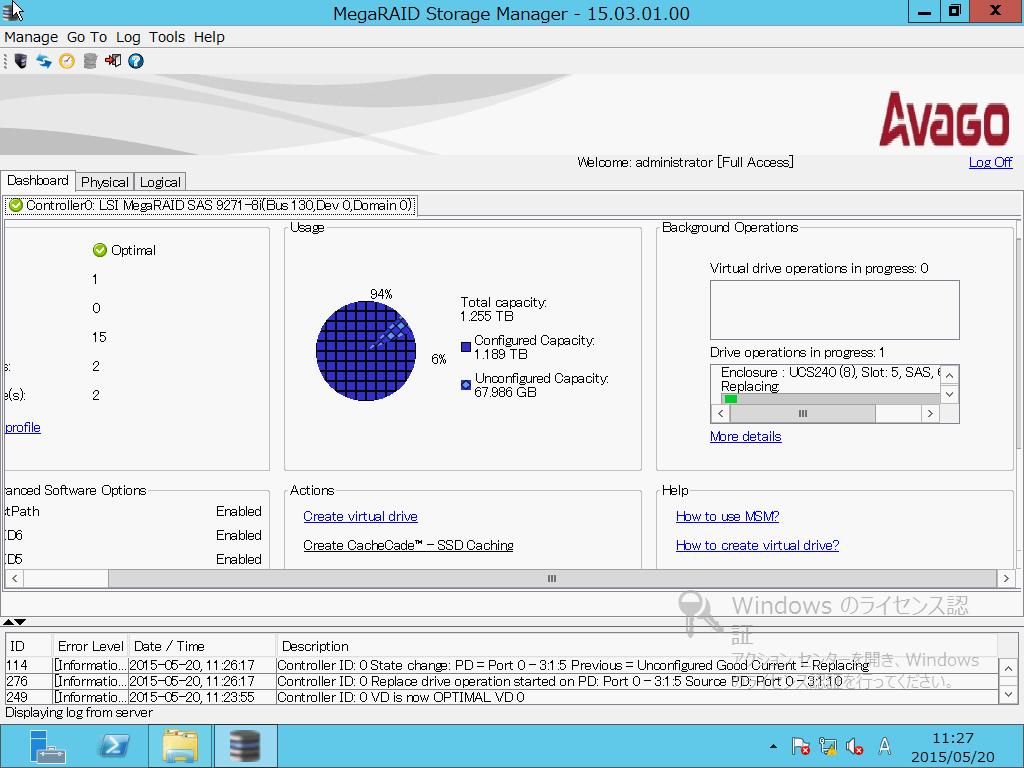The width and height of the screenshot is (1024, 768).
Task: Select the Controller0 LSI MegaRAID tab
Action: tap(211, 206)
